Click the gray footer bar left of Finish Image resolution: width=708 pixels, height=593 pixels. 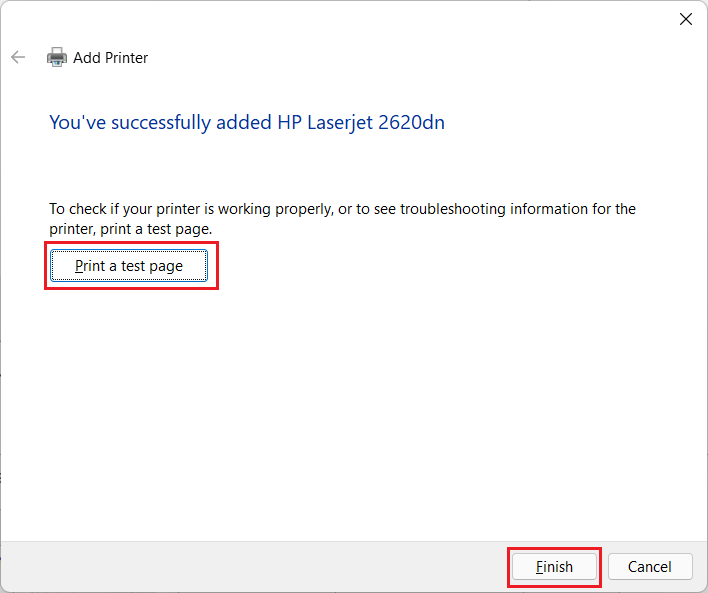250,567
